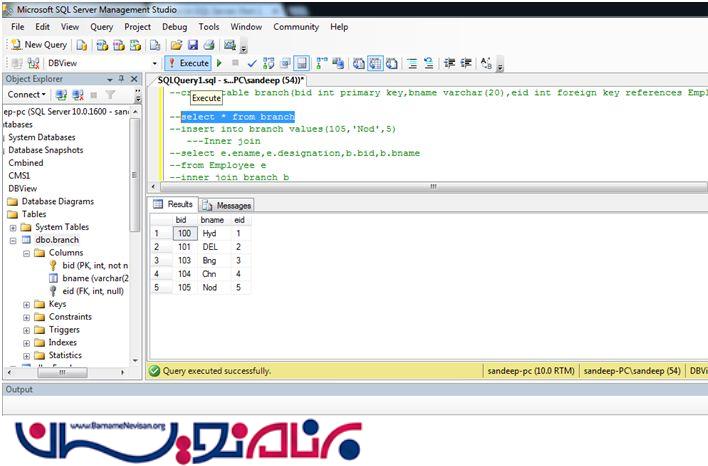The width and height of the screenshot is (708, 466).
Task: Click the green Debug play icon
Action: point(220,63)
